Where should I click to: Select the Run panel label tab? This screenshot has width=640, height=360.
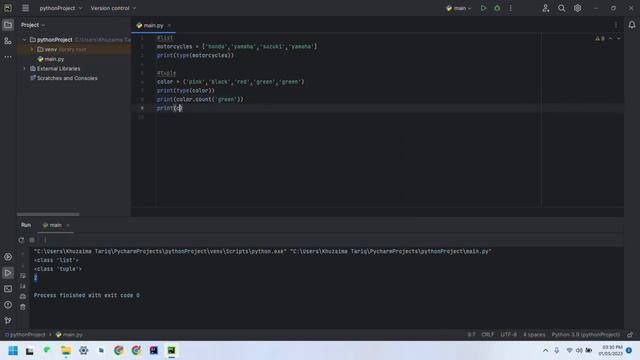pyautogui.click(x=26, y=225)
